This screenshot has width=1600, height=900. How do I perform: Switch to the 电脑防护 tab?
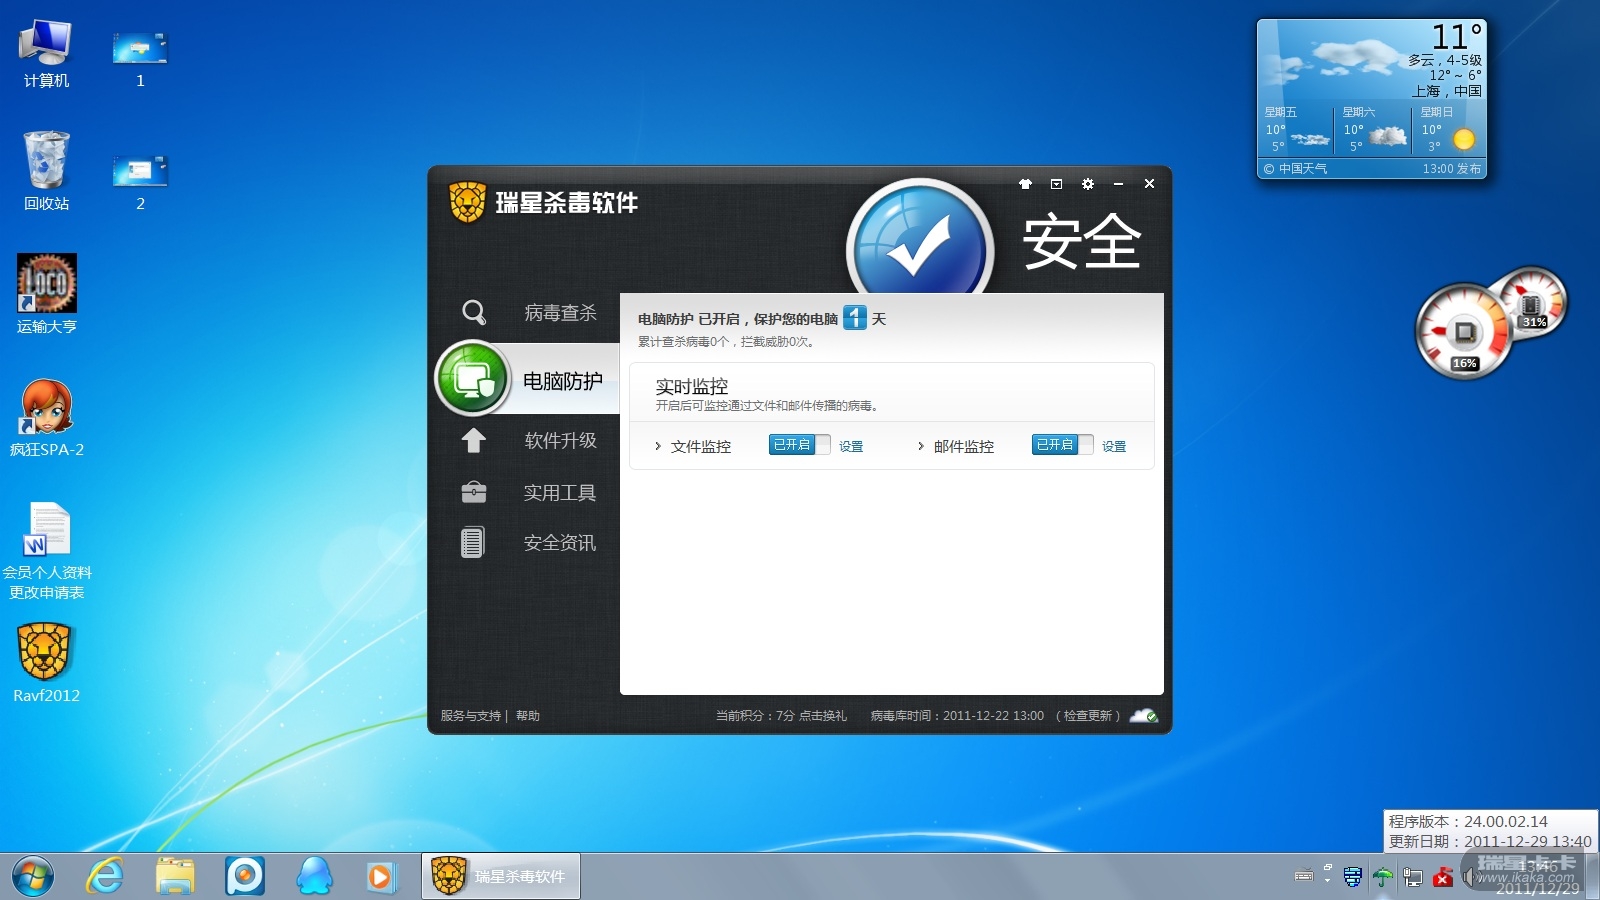[x=563, y=381]
